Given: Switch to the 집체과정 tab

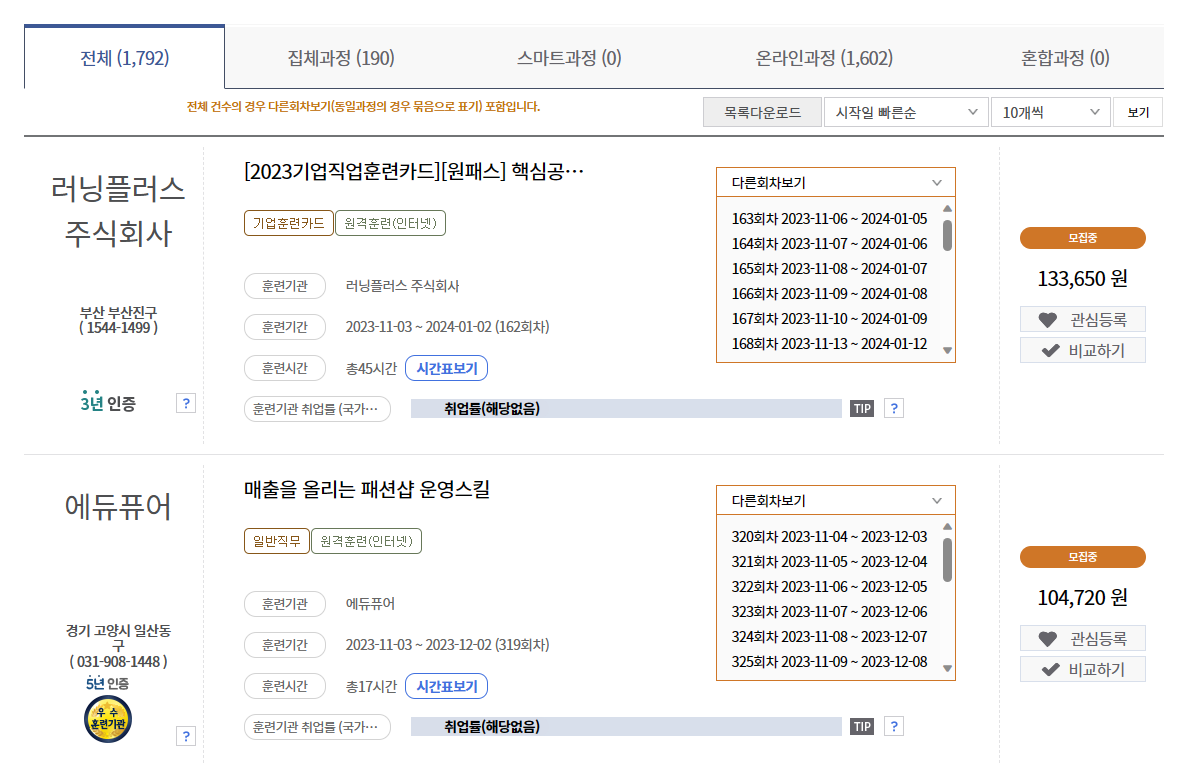Looking at the screenshot, I should coord(341,59).
